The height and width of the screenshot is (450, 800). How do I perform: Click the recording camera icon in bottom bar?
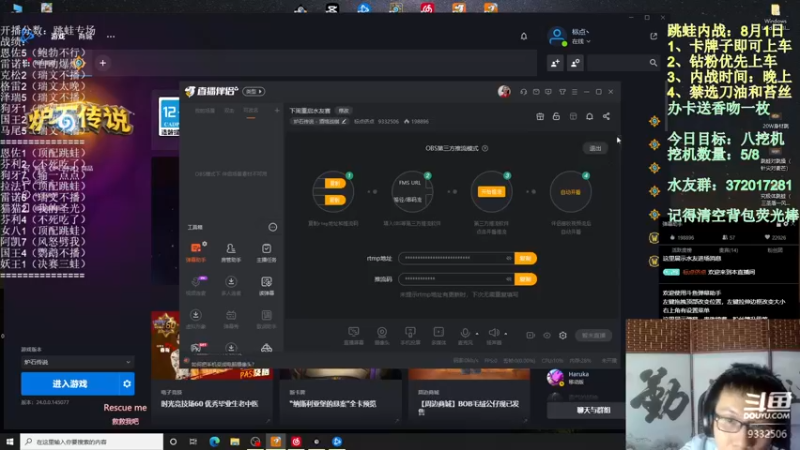531,335
